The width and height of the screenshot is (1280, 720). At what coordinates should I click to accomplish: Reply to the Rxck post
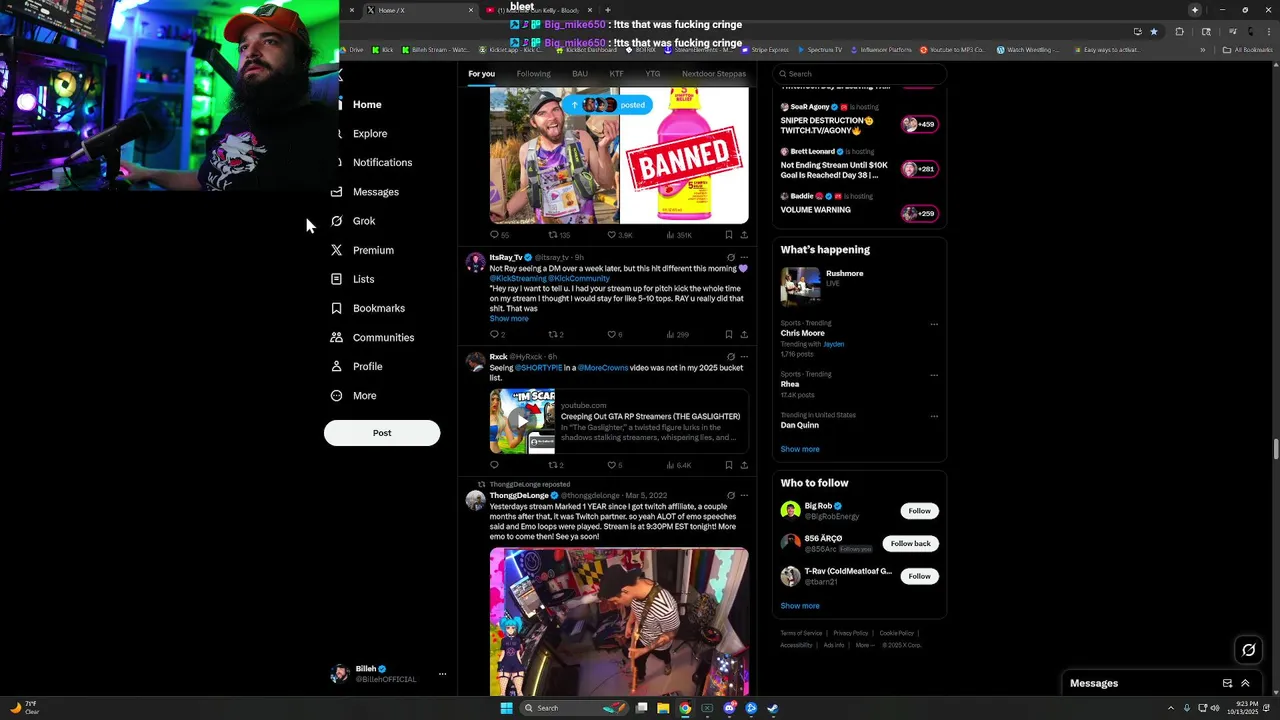point(494,465)
